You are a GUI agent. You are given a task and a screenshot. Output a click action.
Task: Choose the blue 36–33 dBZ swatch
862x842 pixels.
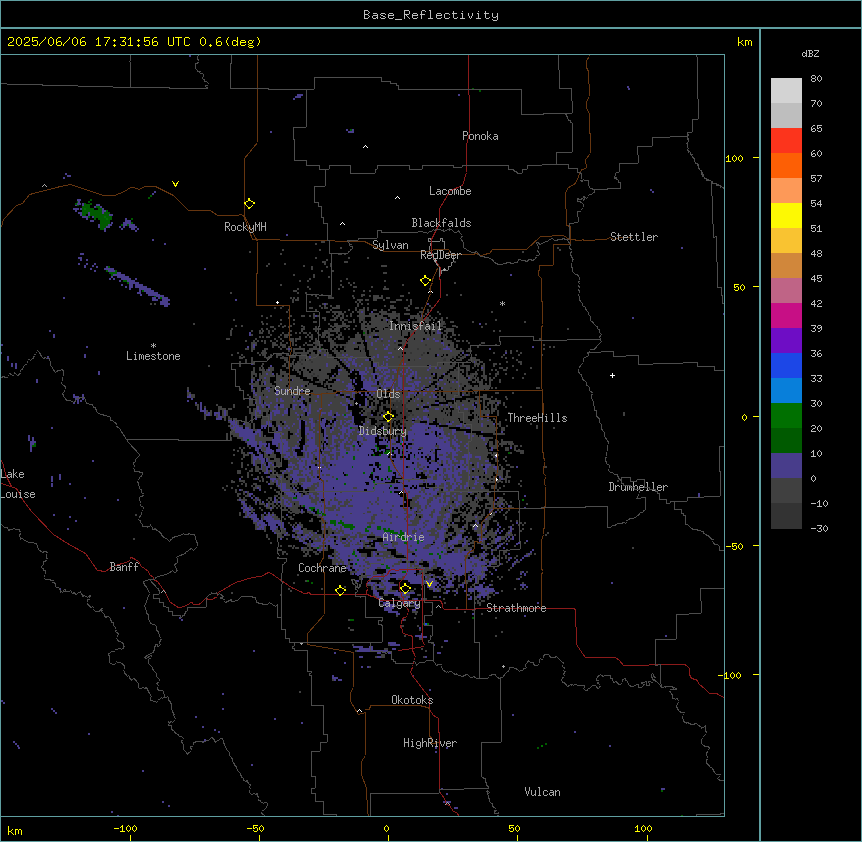[x=786, y=365]
